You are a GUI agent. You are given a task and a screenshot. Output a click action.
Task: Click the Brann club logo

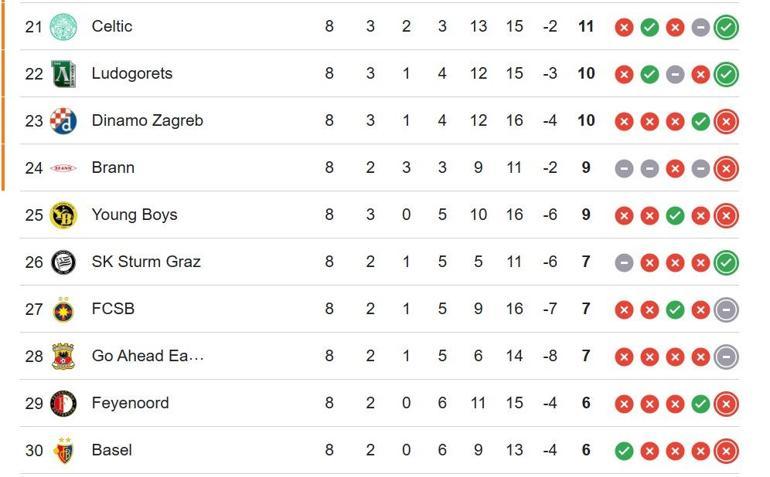(x=63, y=168)
